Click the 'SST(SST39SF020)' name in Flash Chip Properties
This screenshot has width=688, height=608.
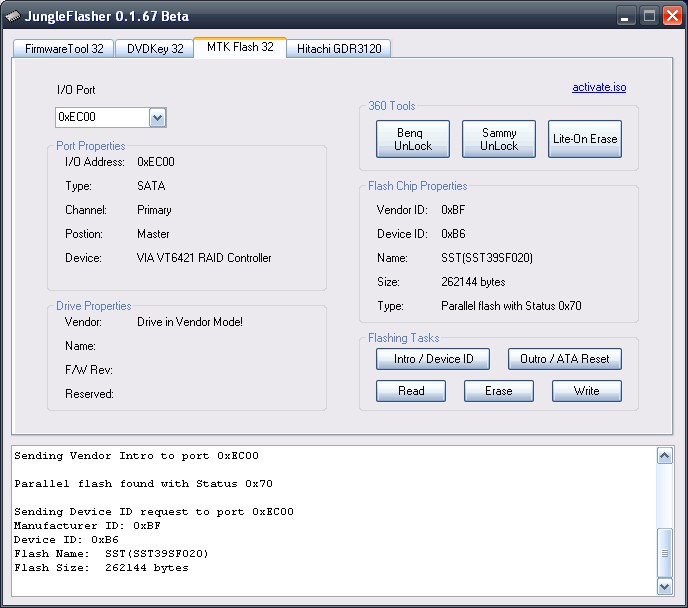click(x=487, y=258)
